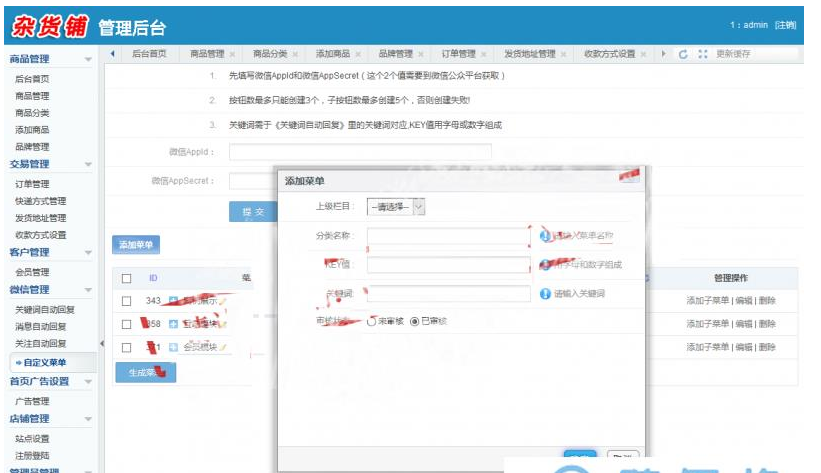Close the 商品管理 tab with its X
The height and width of the screenshot is (473, 821).
point(232,54)
